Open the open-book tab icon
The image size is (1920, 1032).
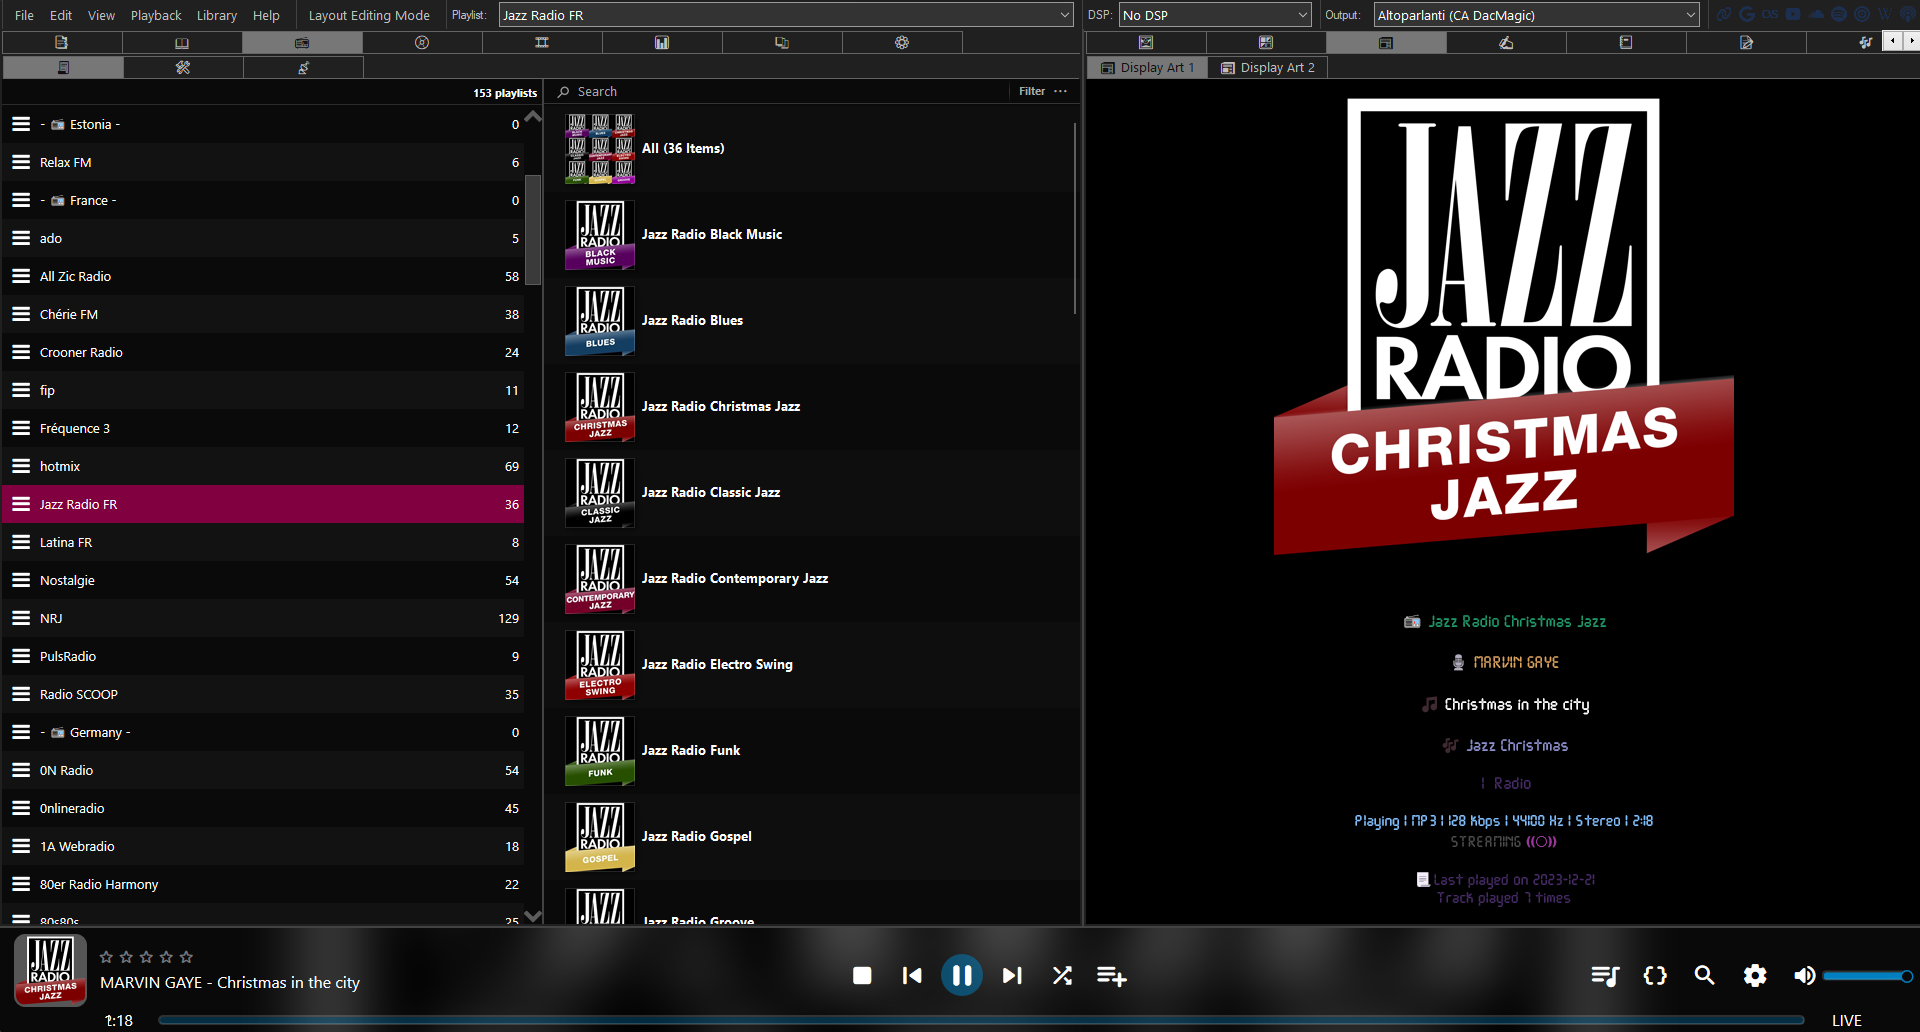point(182,42)
